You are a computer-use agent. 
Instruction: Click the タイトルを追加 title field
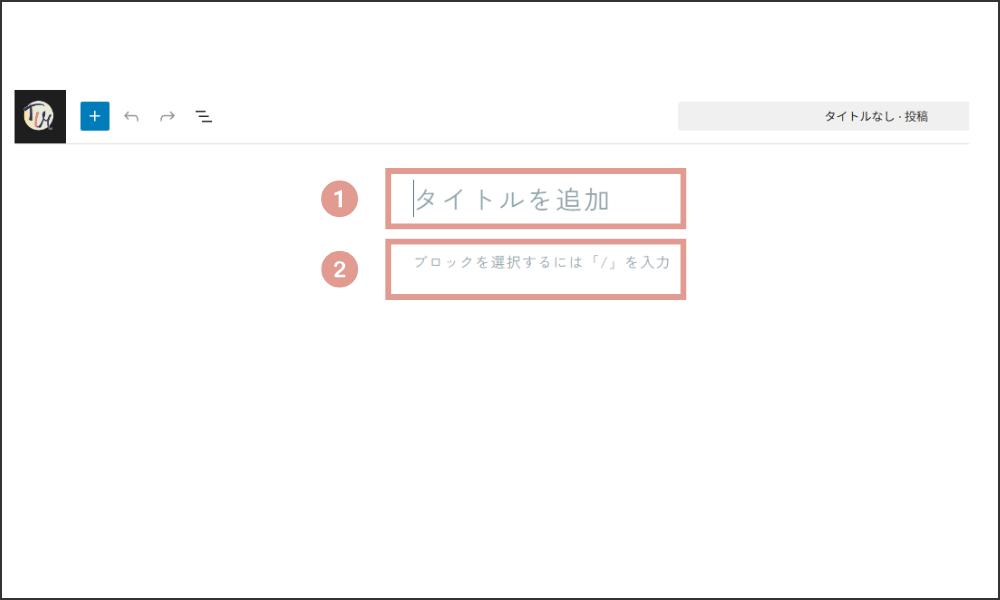pyautogui.click(x=536, y=199)
